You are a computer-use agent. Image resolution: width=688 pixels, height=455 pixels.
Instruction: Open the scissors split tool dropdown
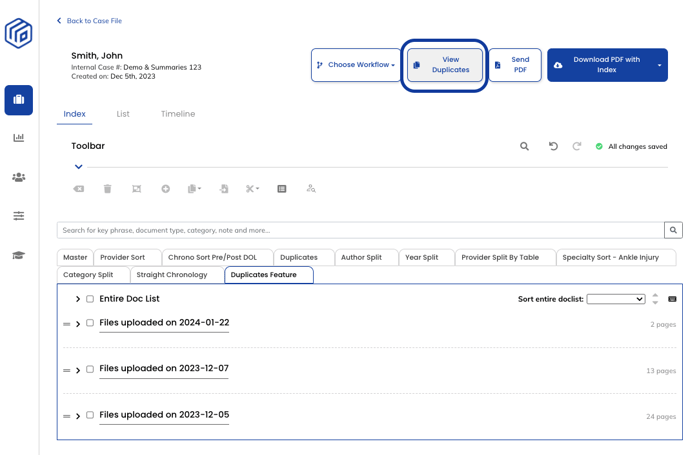point(252,189)
